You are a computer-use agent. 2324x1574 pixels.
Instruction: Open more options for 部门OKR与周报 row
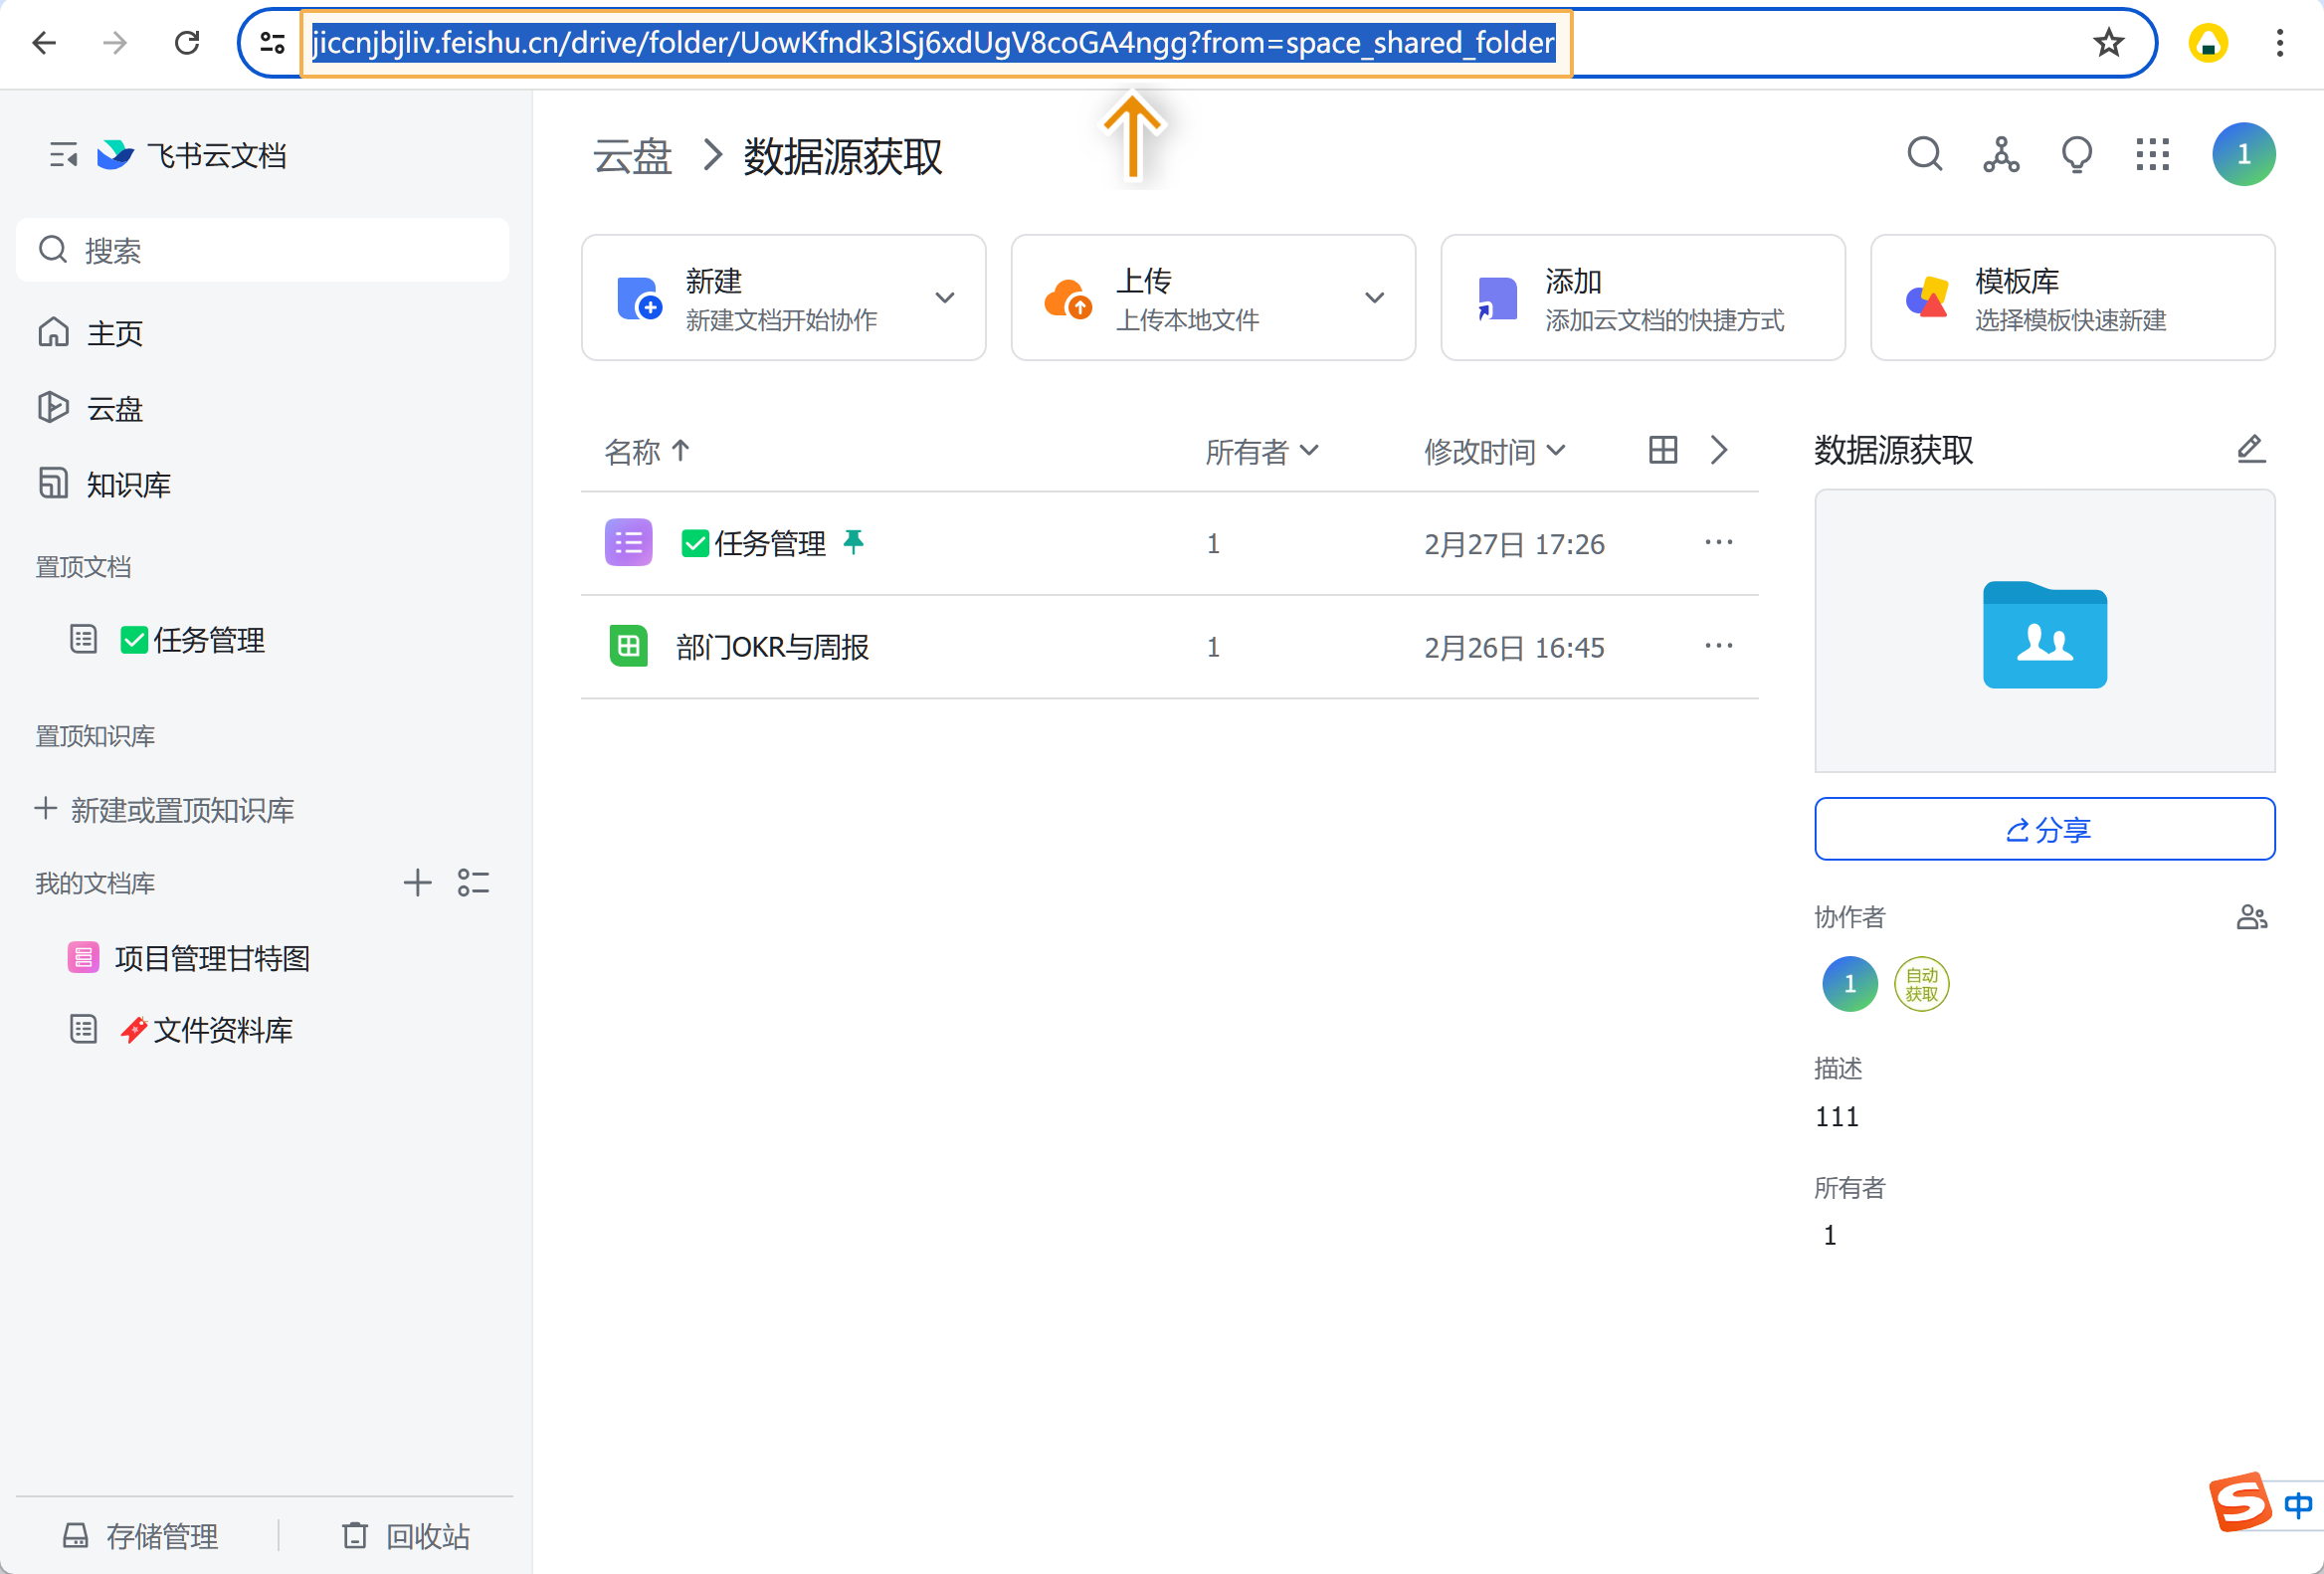tap(1718, 646)
